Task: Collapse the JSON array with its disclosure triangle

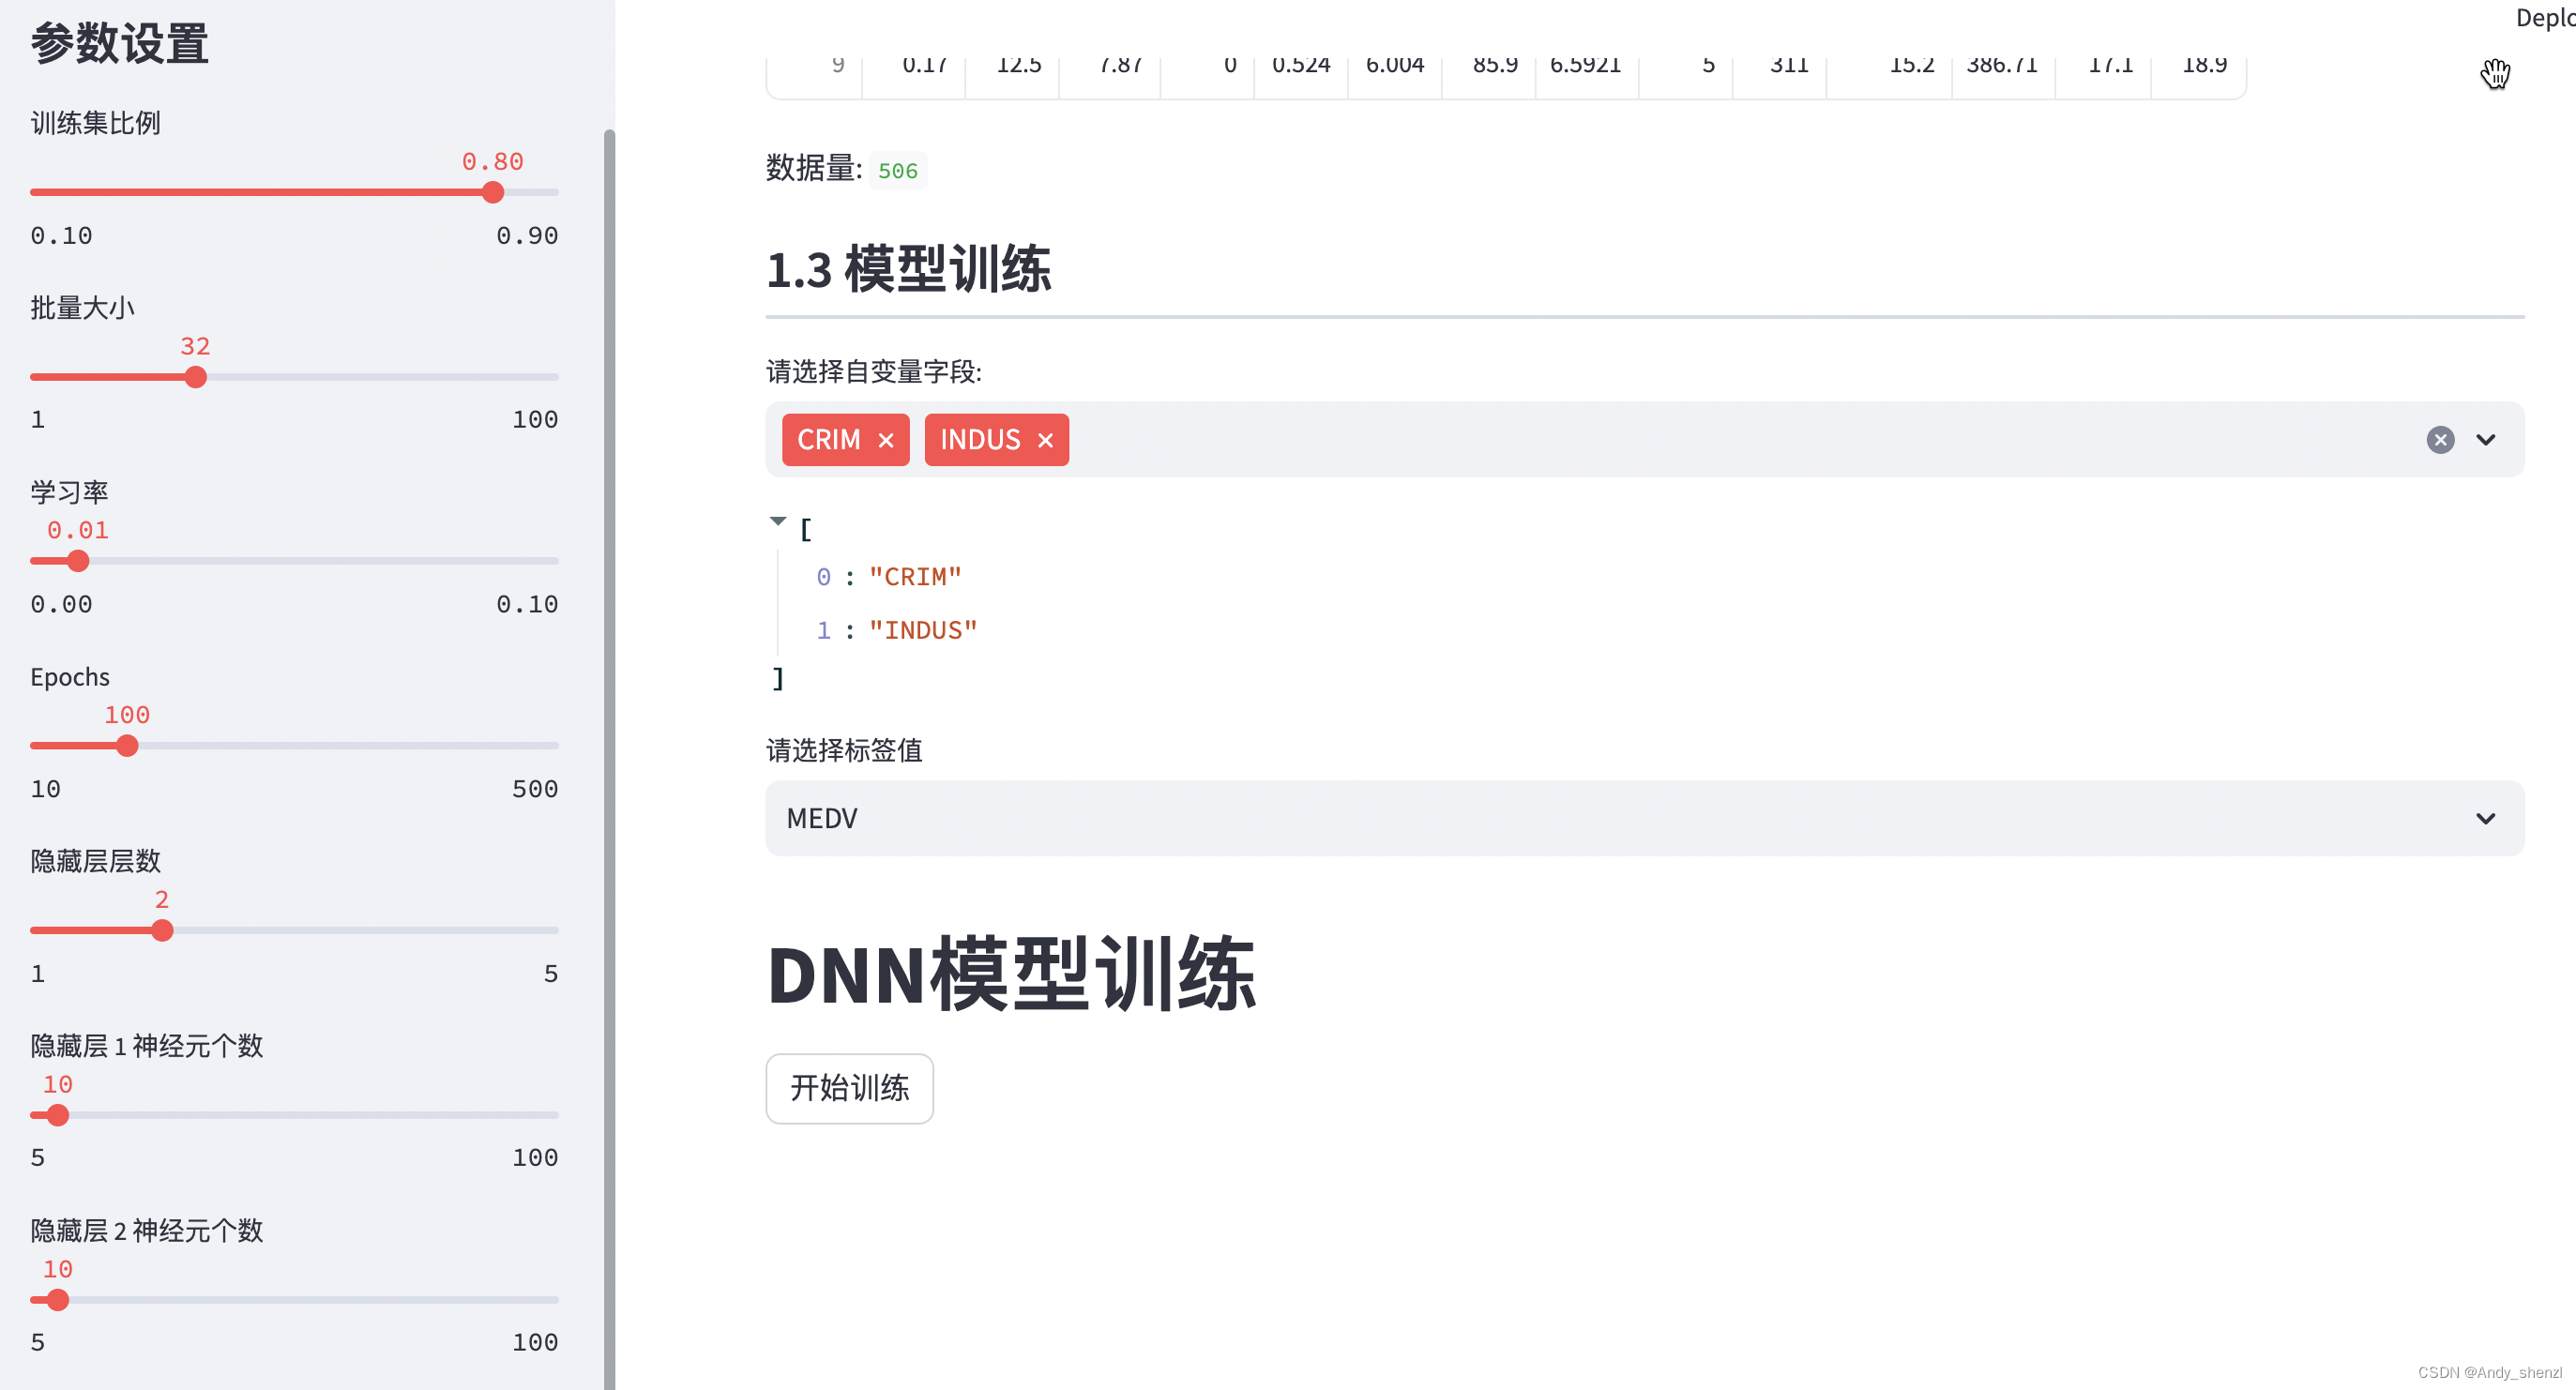Action: (x=777, y=520)
